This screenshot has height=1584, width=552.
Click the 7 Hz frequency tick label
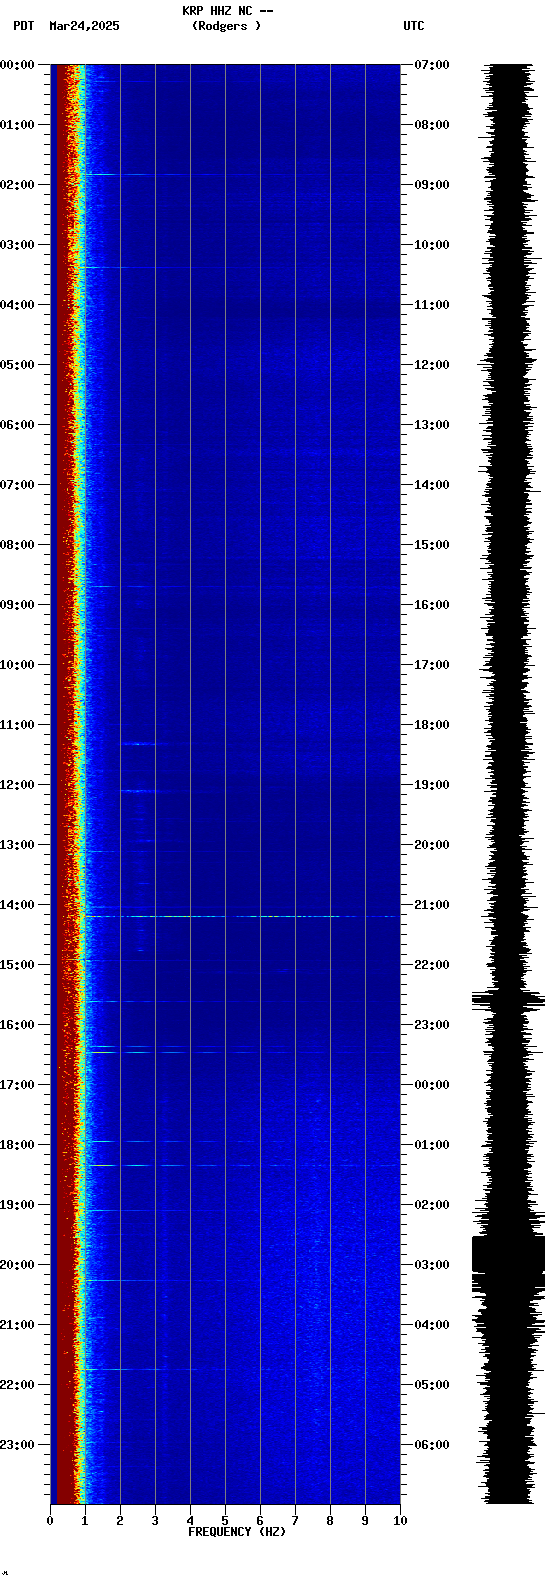[295, 1521]
